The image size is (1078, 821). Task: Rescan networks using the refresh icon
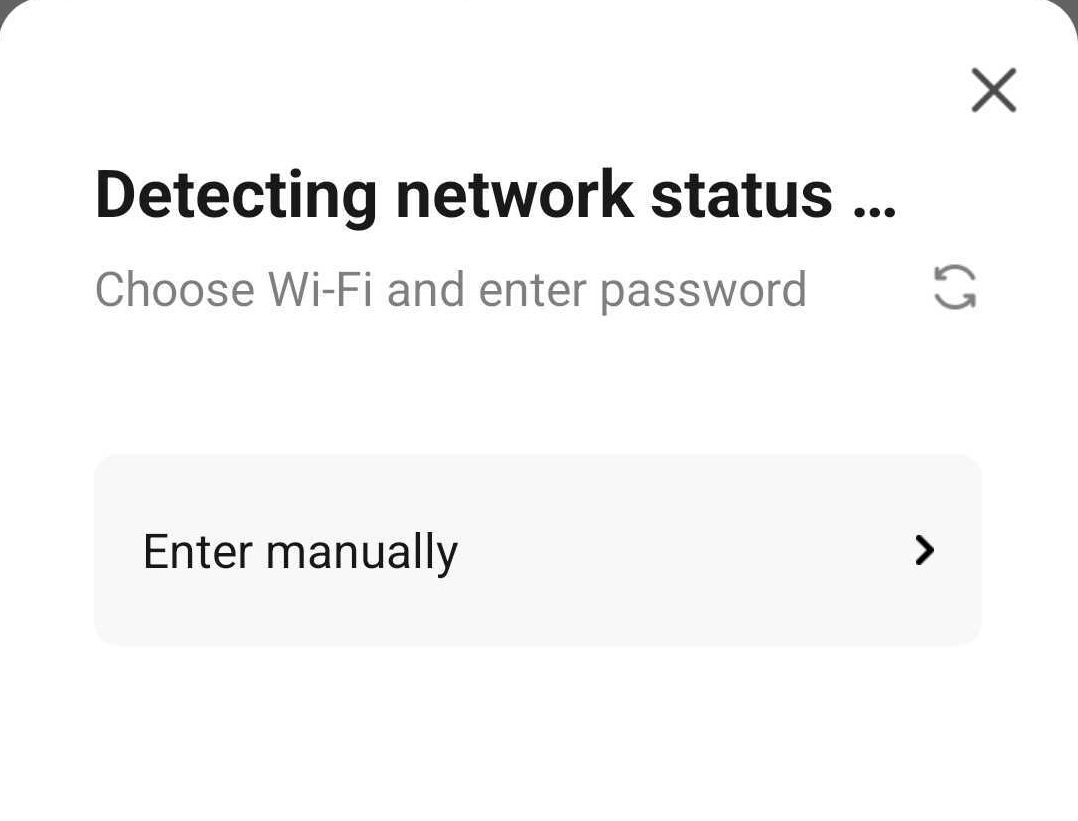[955, 288]
